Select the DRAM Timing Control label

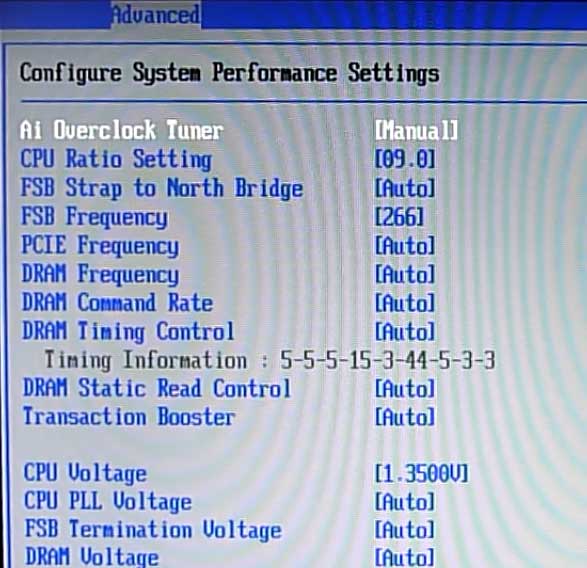pyautogui.click(x=128, y=332)
